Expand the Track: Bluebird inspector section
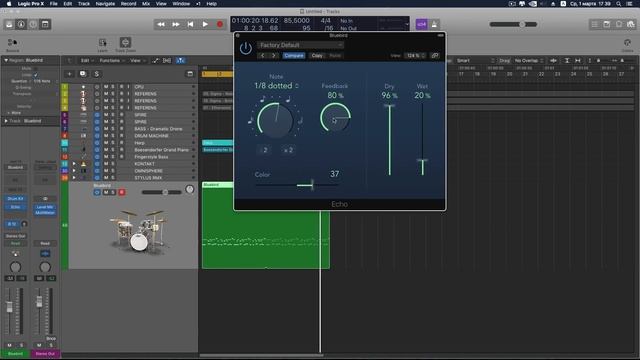Image resolution: width=640 pixels, height=360 pixels. tap(6, 121)
